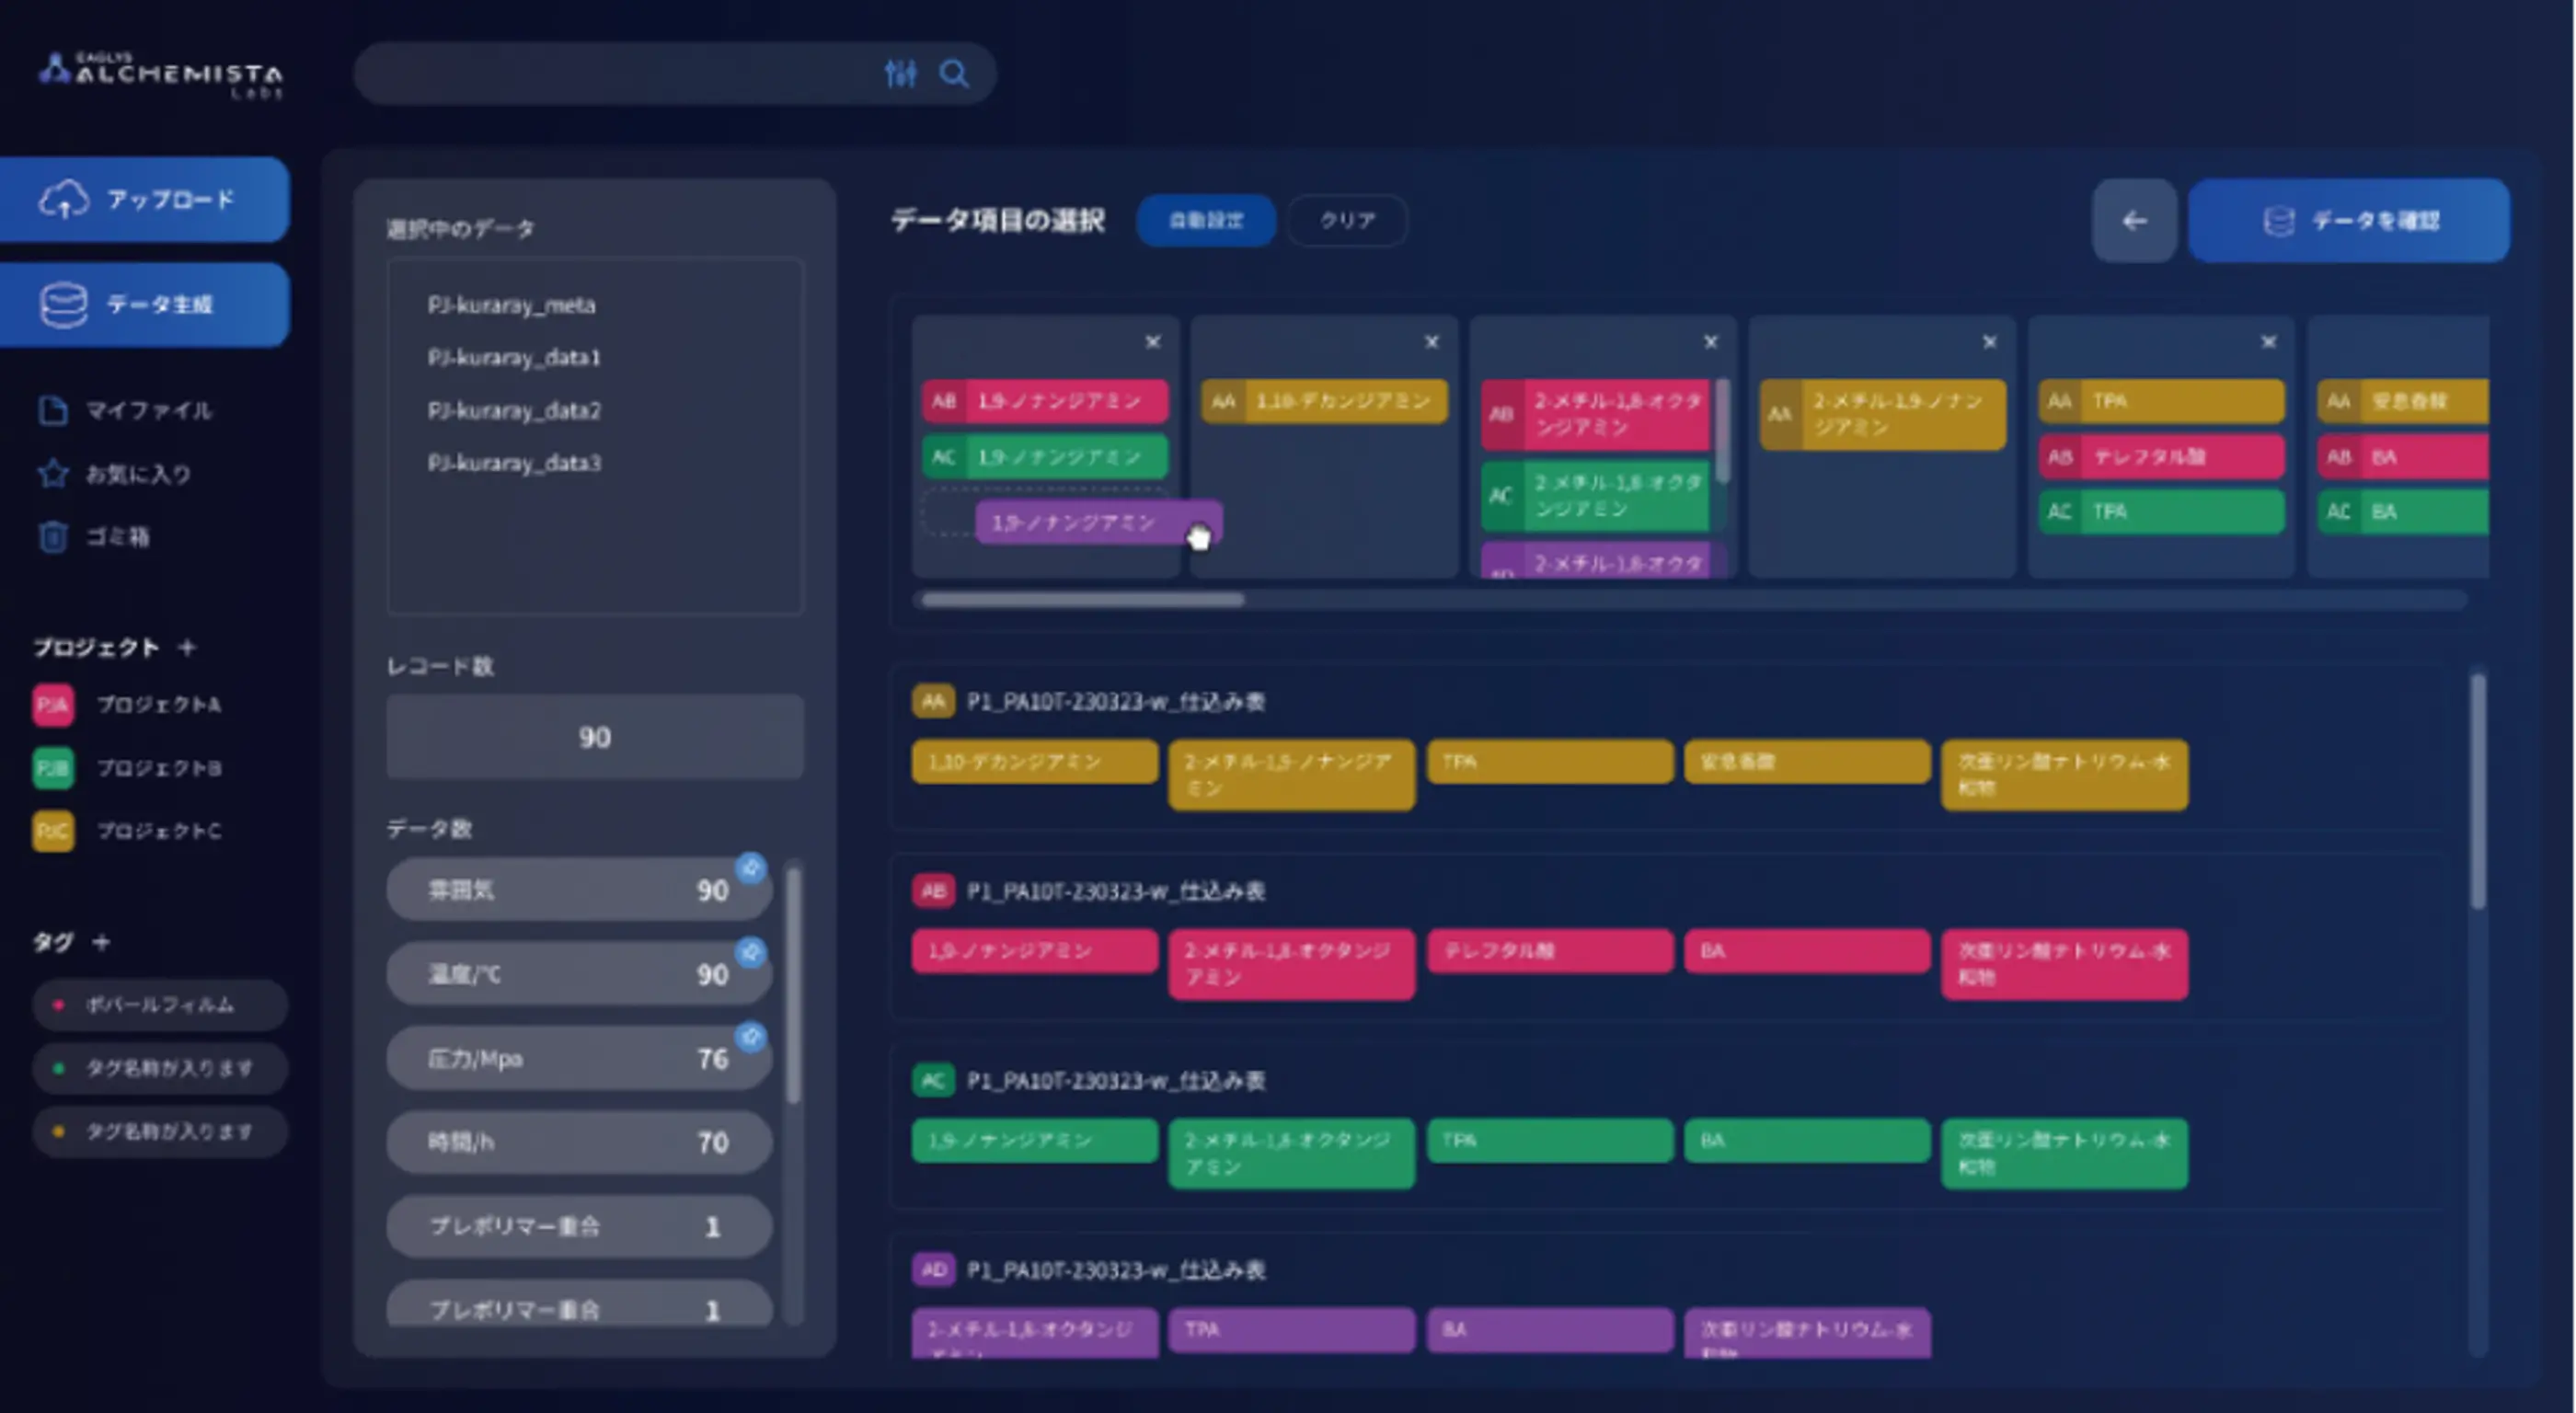Toggle the pin badge on 温度/℃ row
2576x1413 pixels.
coord(751,952)
